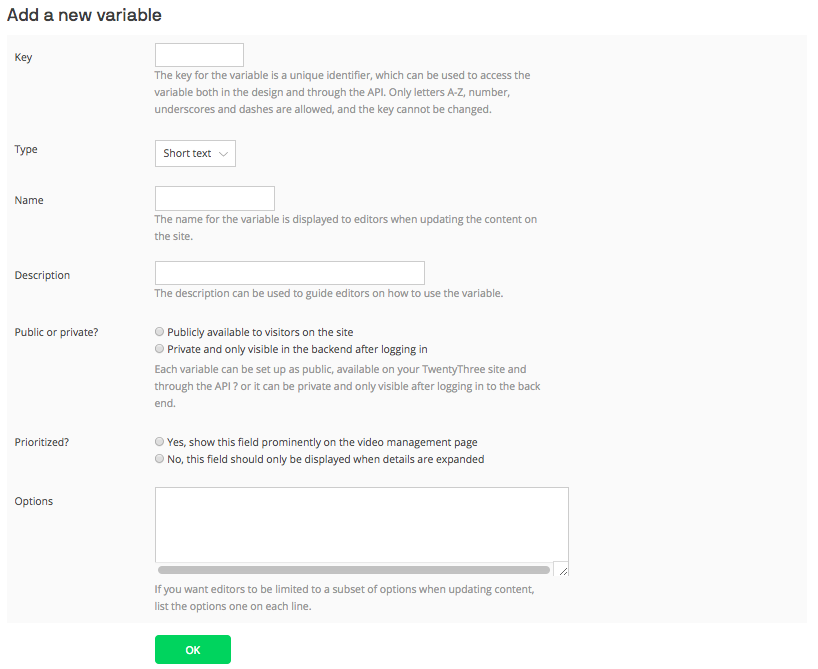Submit the form with the OK button

click(193, 650)
